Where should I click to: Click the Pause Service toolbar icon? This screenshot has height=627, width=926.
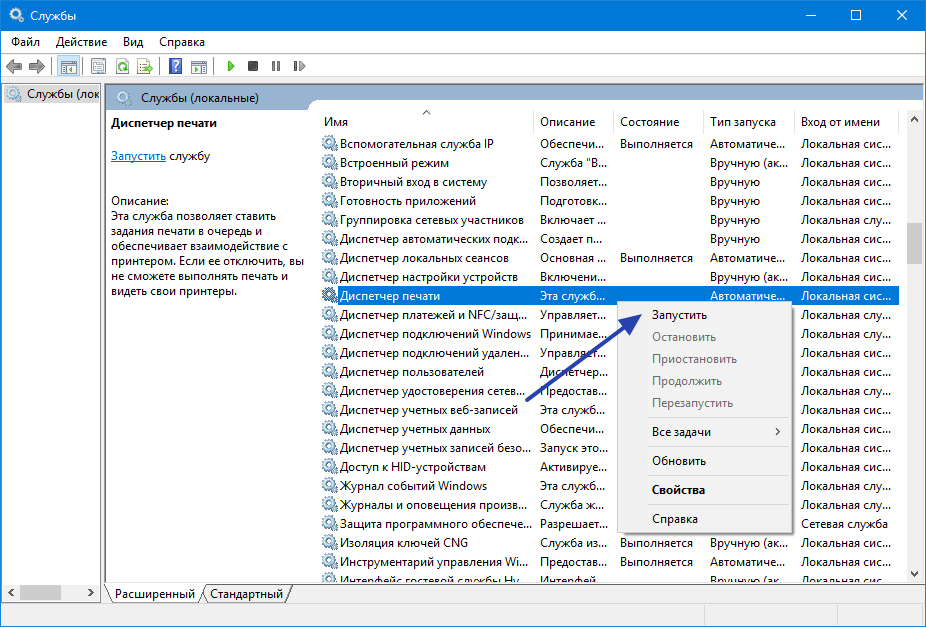(x=275, y=67)
